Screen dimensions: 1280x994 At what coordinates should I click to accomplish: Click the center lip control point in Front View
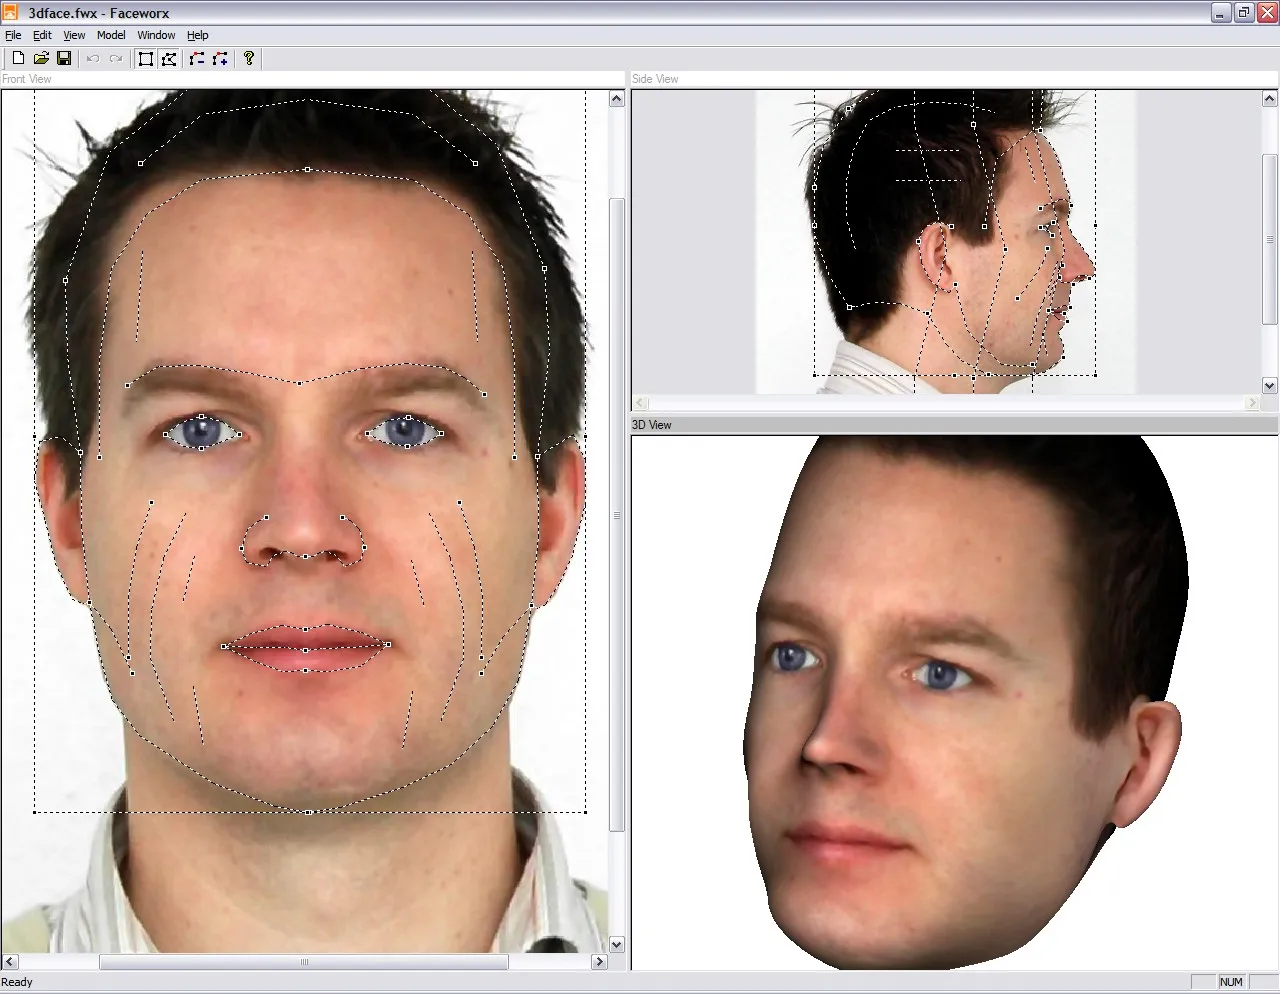coord(305,650)
